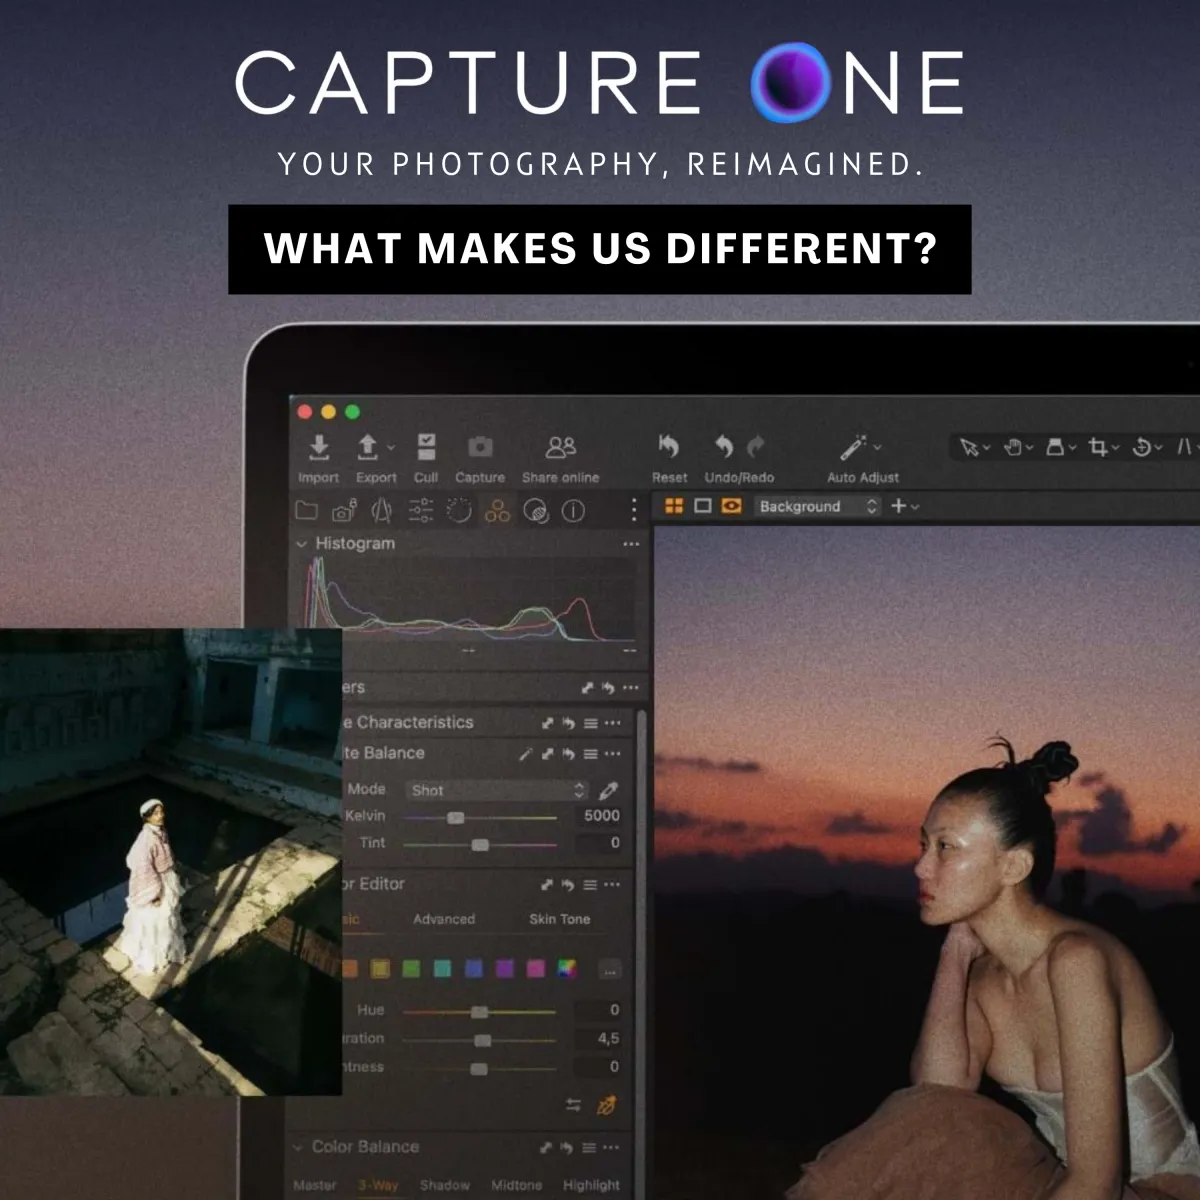1200x1200 pixels.
Task: Reset the White Balance tool
Action: 568,754
